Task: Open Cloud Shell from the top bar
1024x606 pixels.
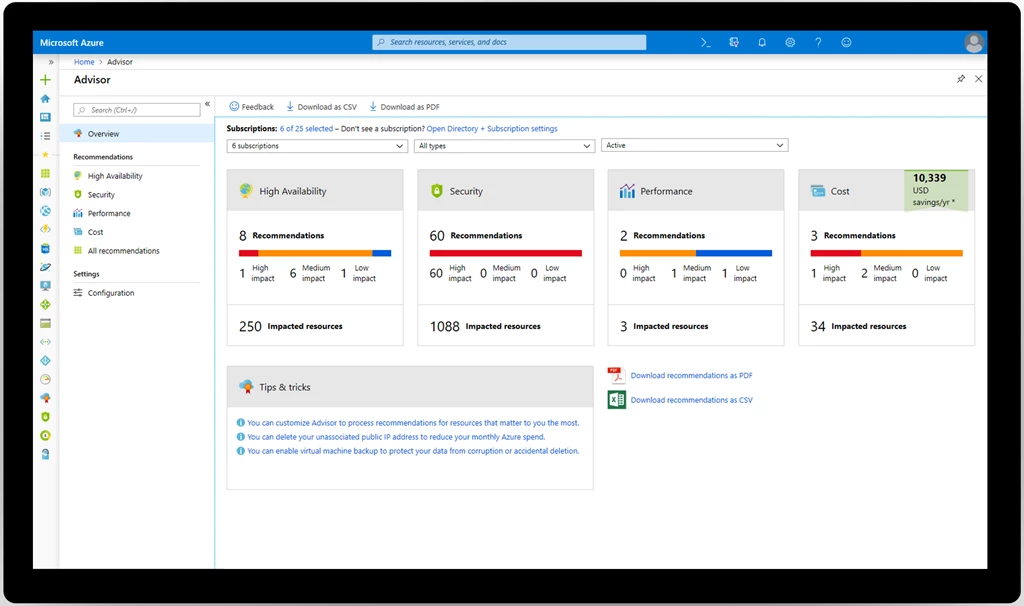Action: tap(706, 43)
